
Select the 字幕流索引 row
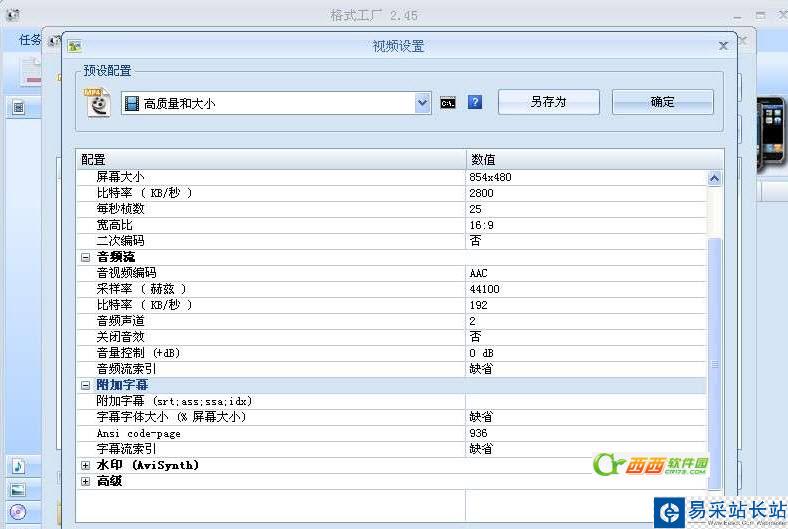(x=391, y=450)
